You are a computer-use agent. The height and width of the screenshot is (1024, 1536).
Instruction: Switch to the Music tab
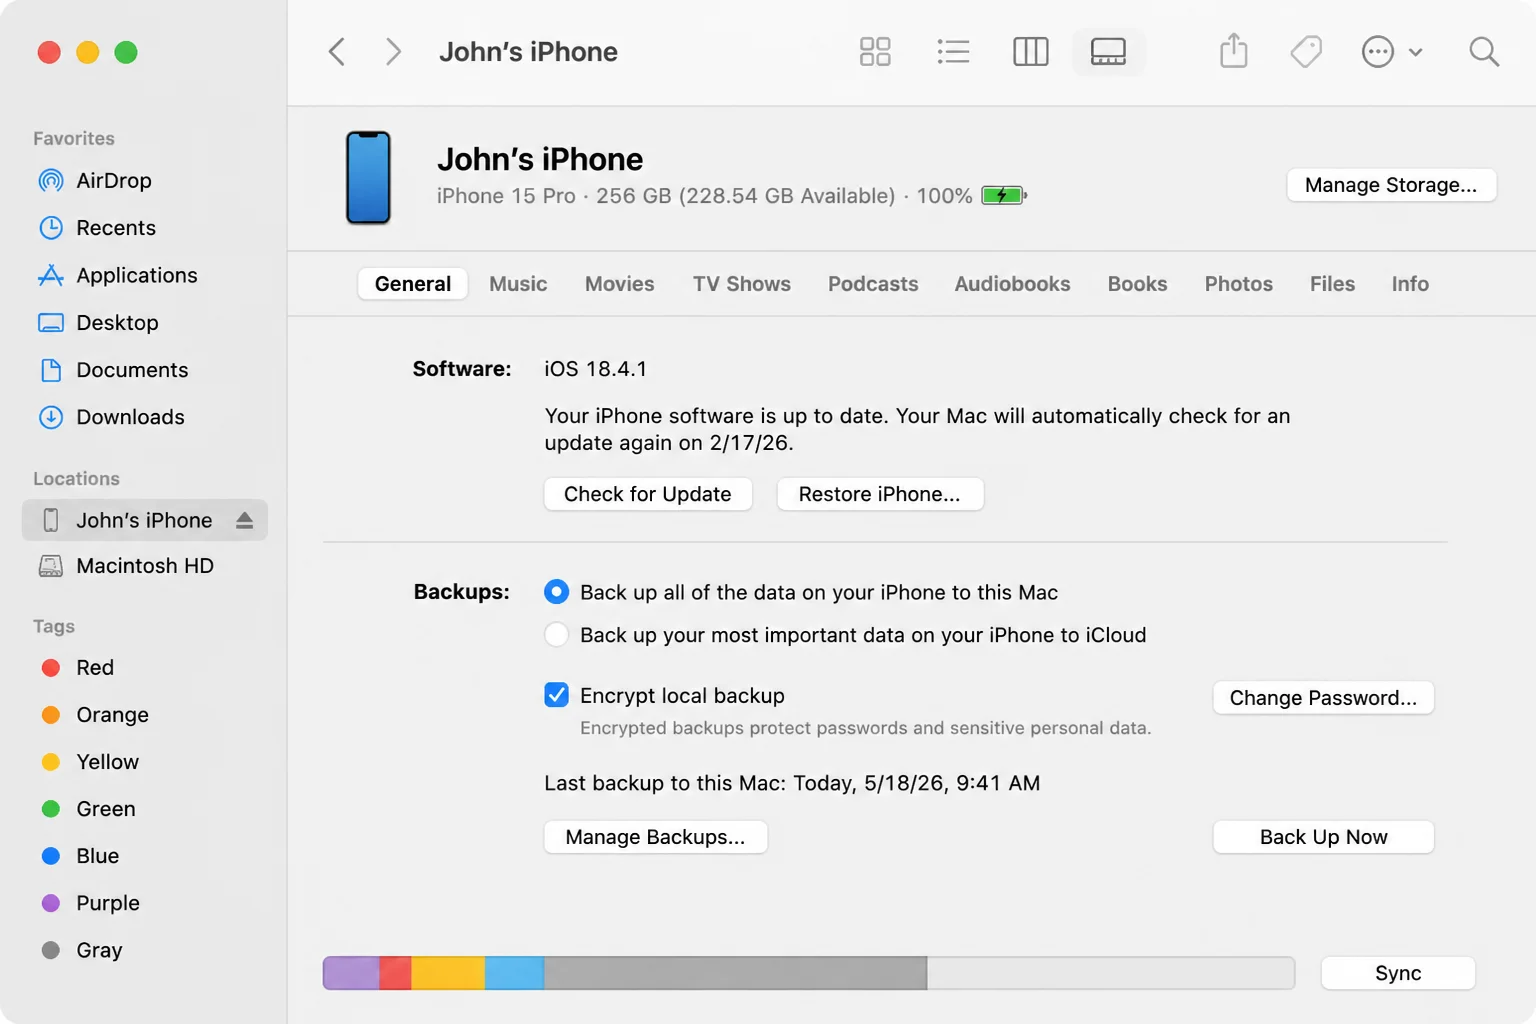pyautogui.click(x=518, y=284)
